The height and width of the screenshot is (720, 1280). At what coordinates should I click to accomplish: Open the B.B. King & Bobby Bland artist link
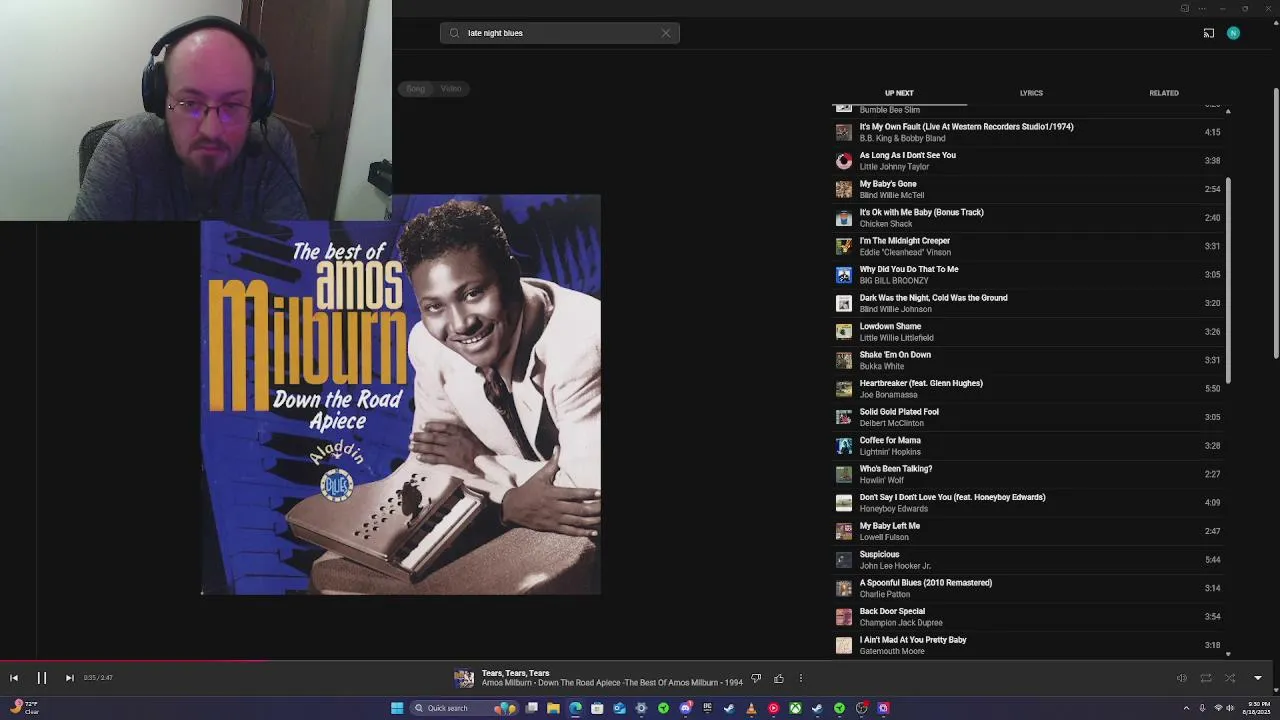coord(902,138)
